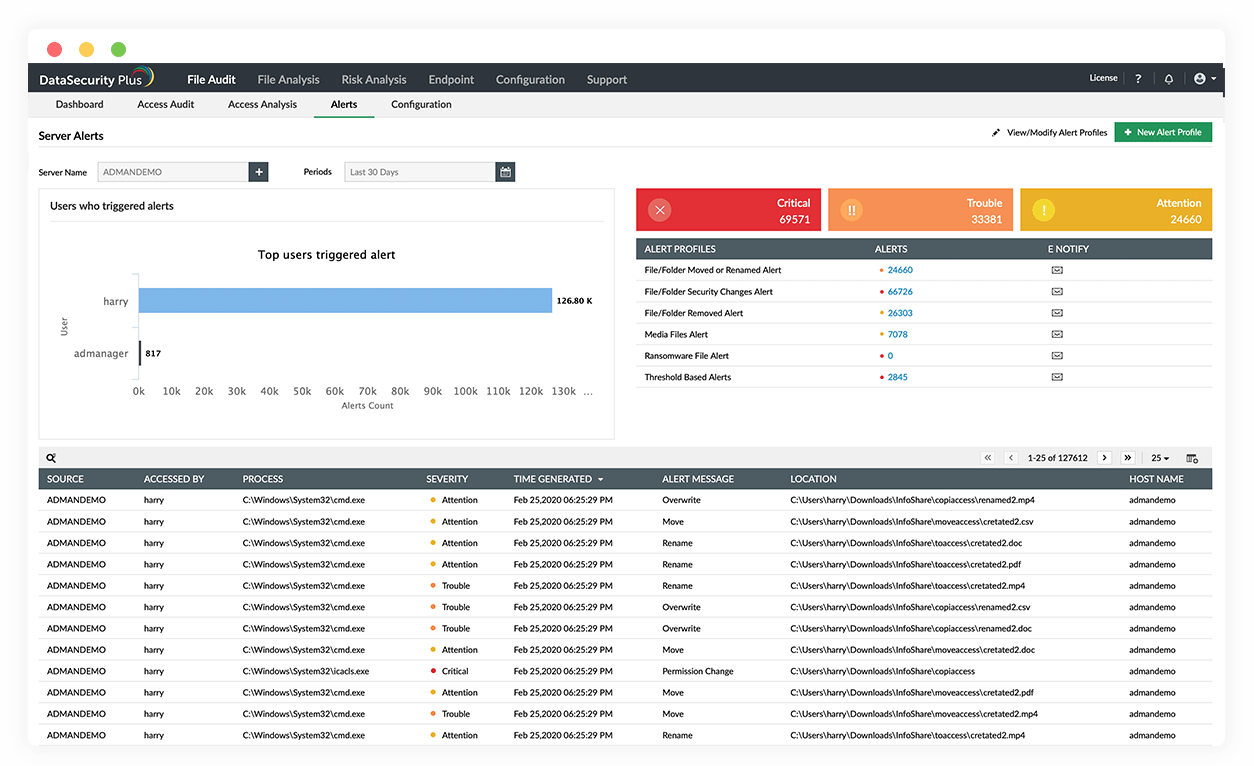Viewport: 1254px width, 766px height.
Task: Open the Periods calendar picker icon
Action: point(506,172)
